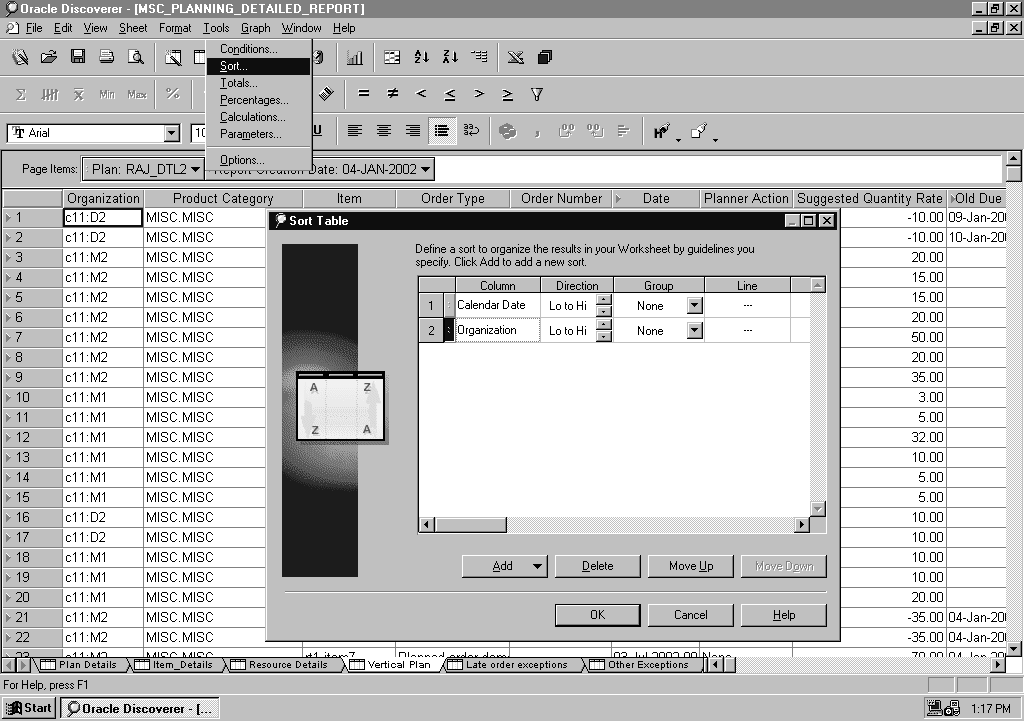
Task: Click OK in the Sort Table dialog
Action: tap(598, 615)
